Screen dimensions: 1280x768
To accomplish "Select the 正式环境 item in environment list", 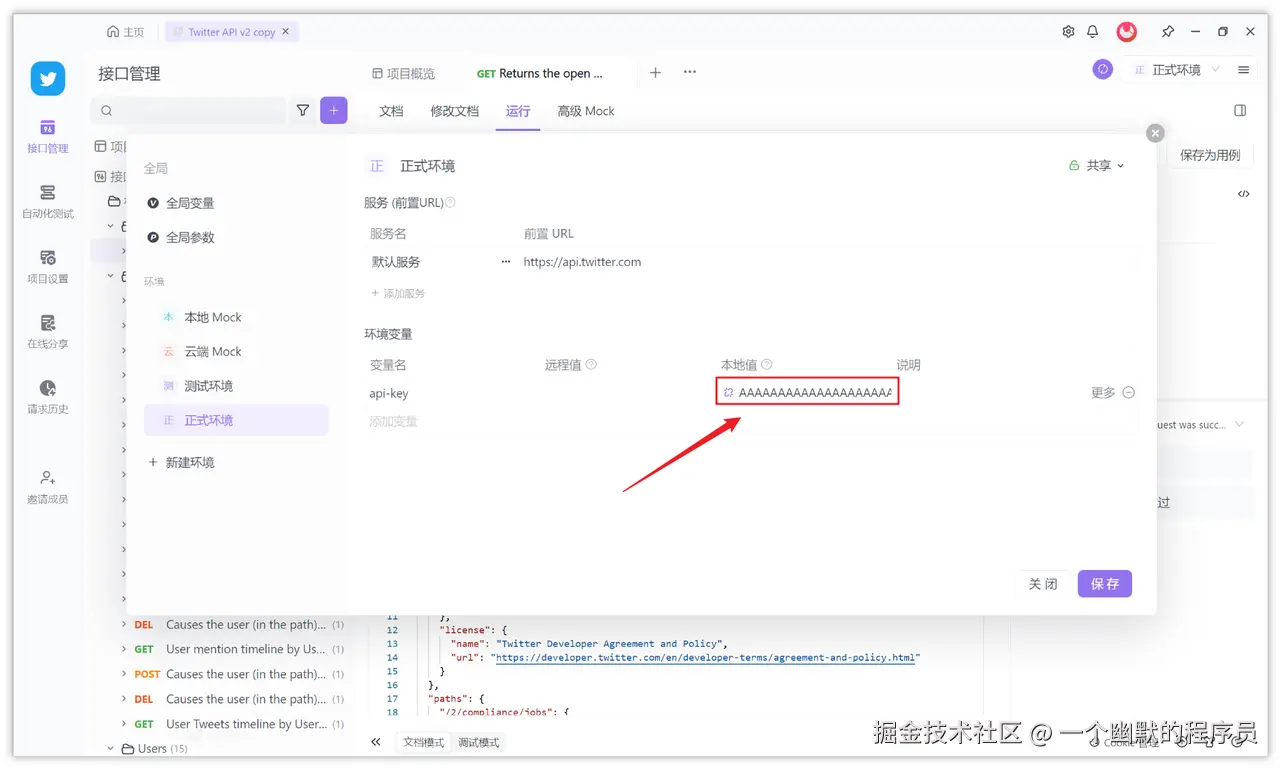I will coord(236,420).
